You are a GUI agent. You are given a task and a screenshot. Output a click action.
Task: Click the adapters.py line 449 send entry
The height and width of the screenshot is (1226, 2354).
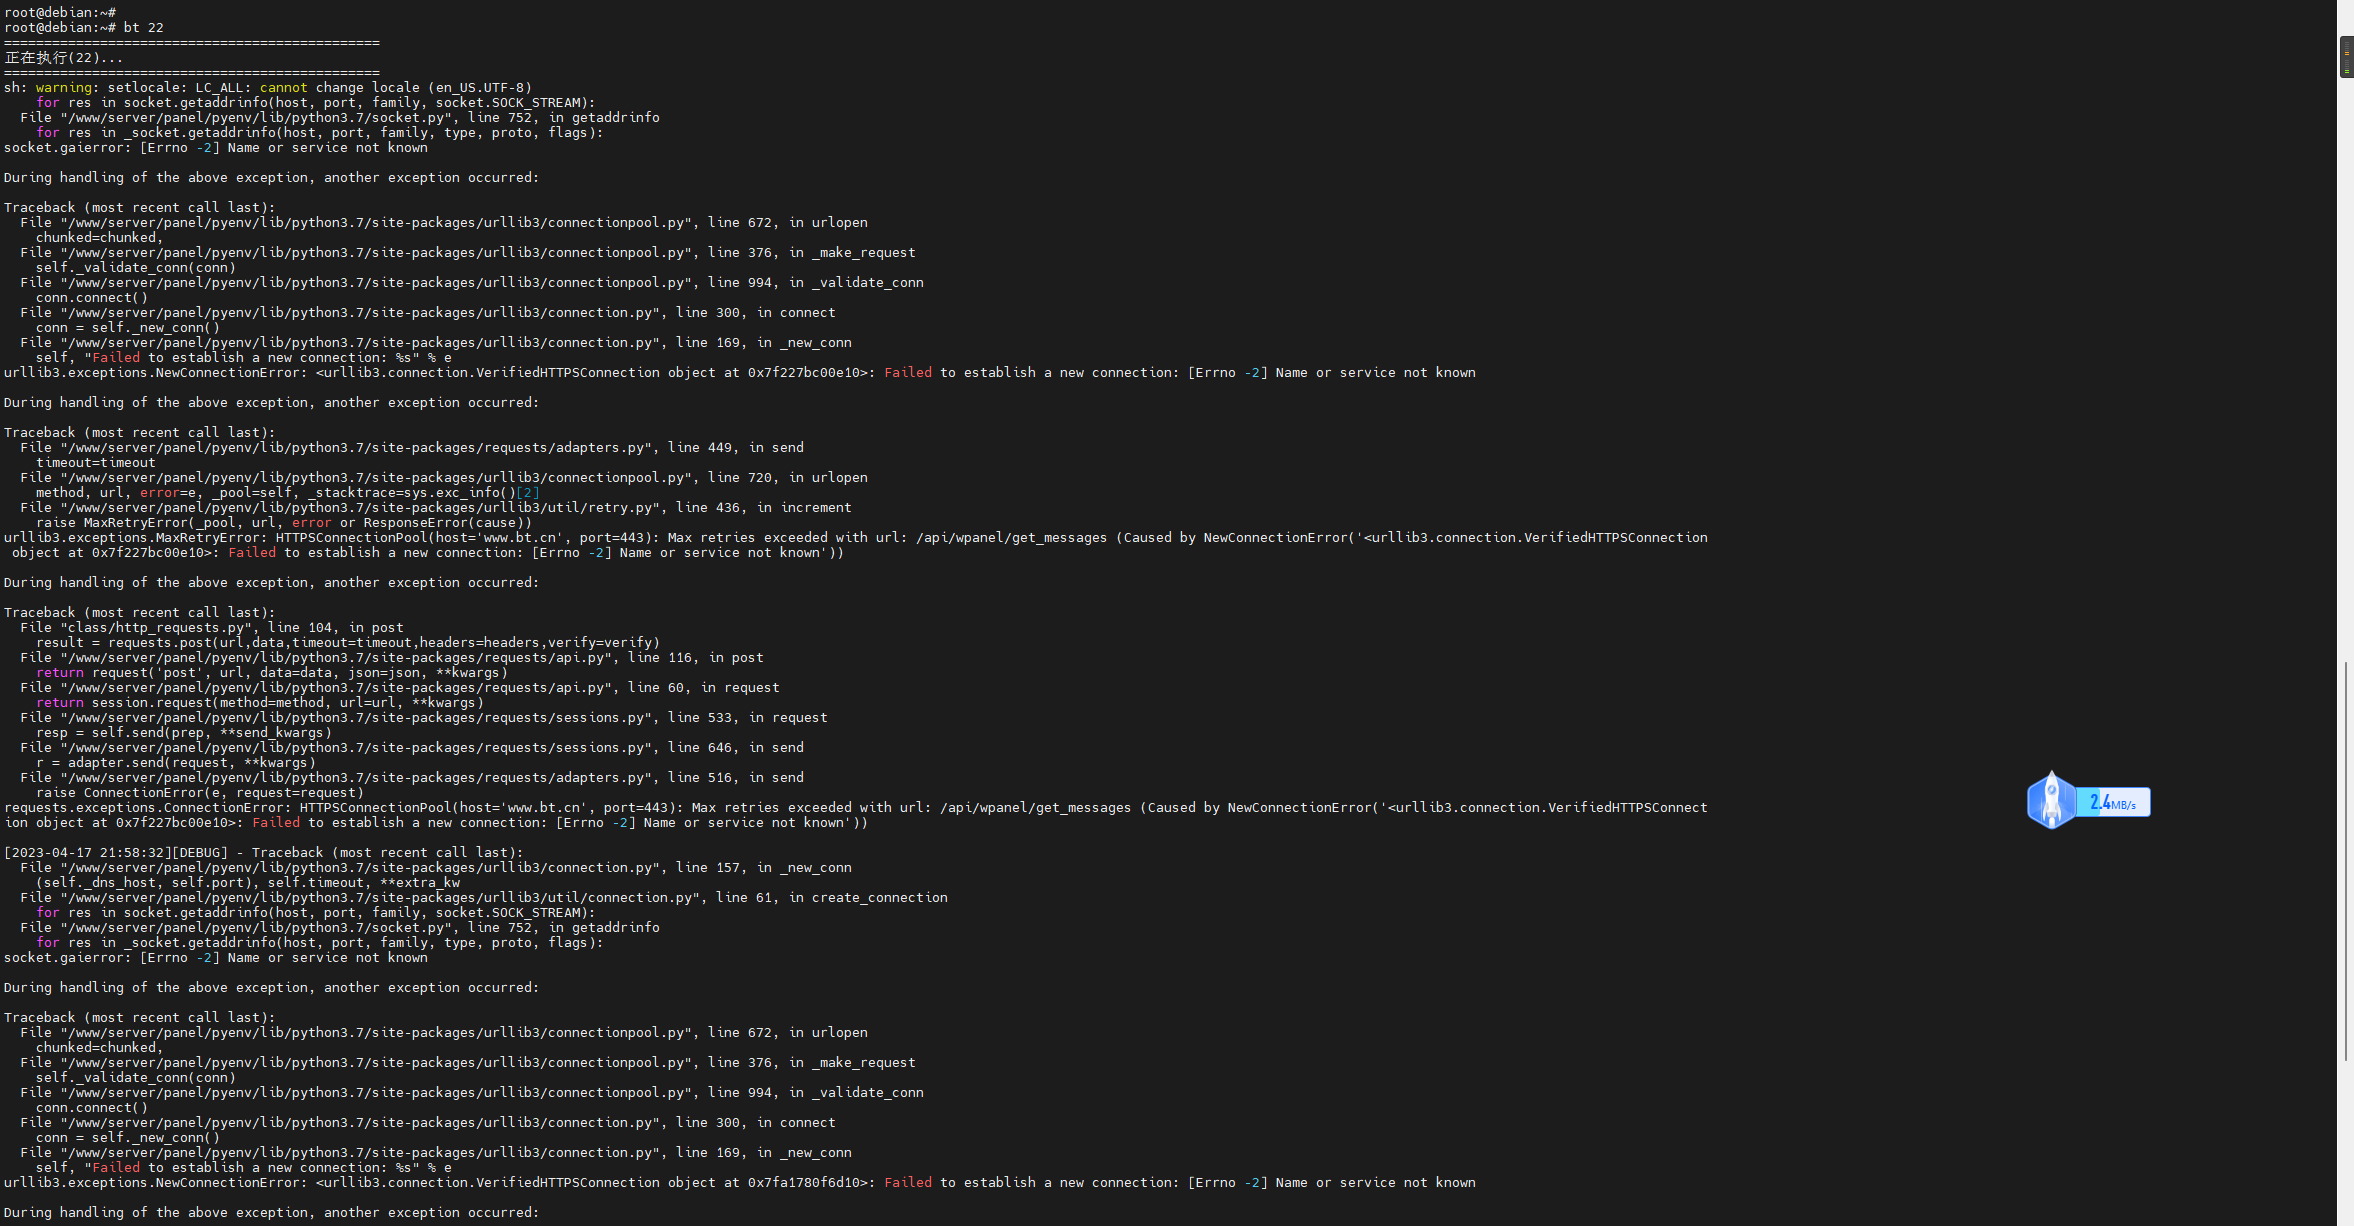coord(412,447)
